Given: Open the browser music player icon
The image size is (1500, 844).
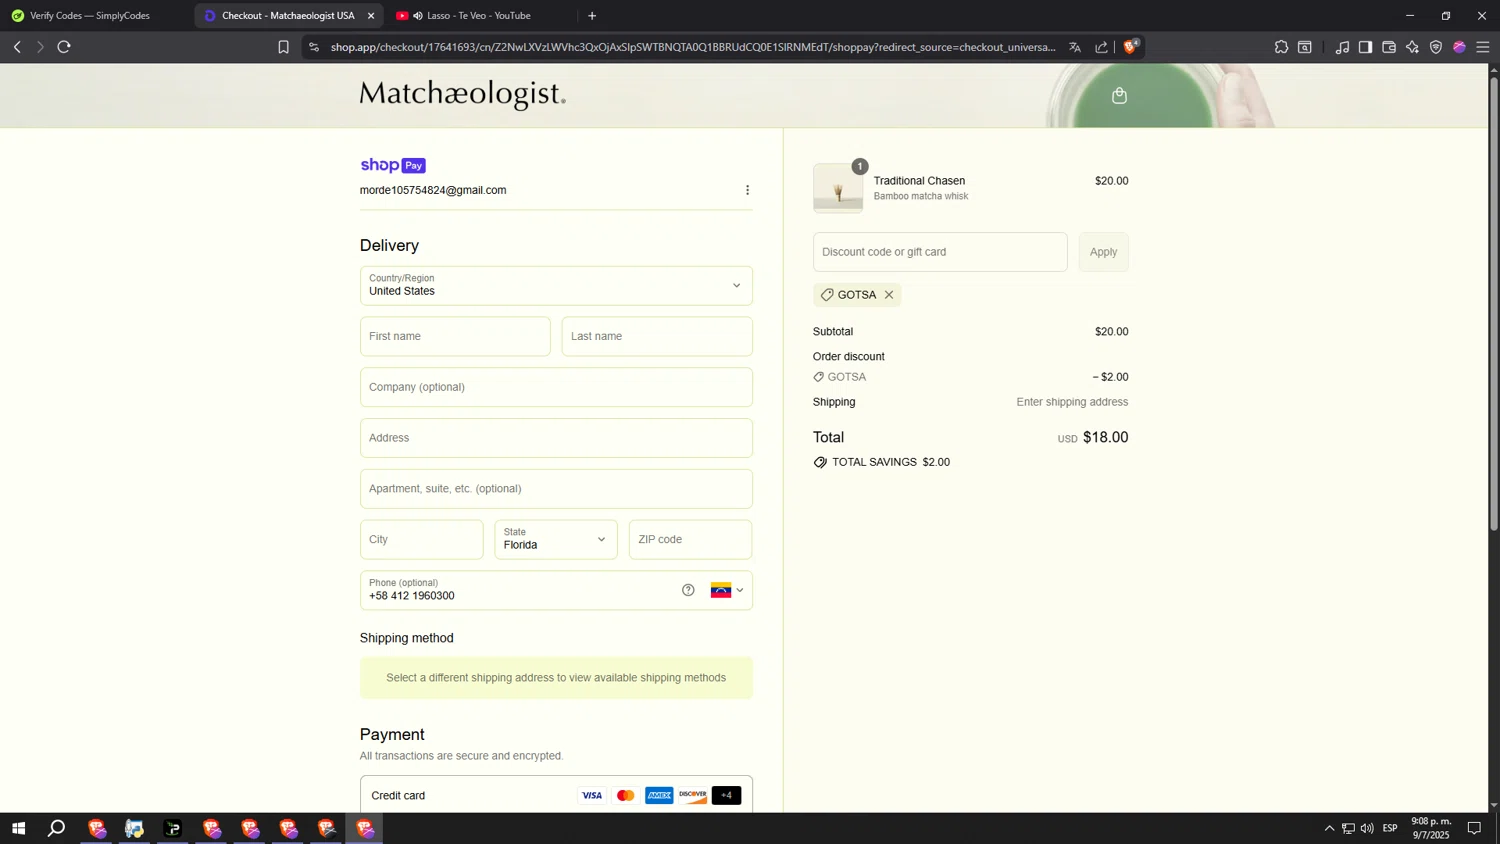Looking at the screenshot, I should pyautogui.click(x=1342, y=47).
